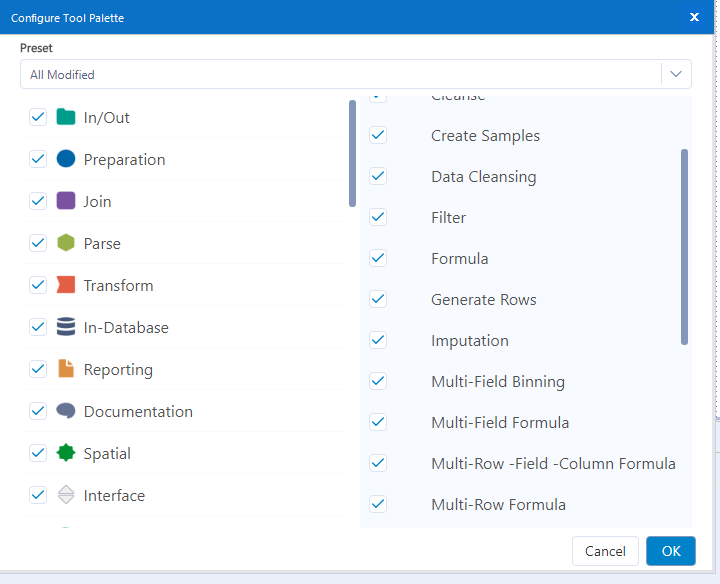Select the Imputation tool entry
Viewport: 720px width, 584px height.
[469, 340]
